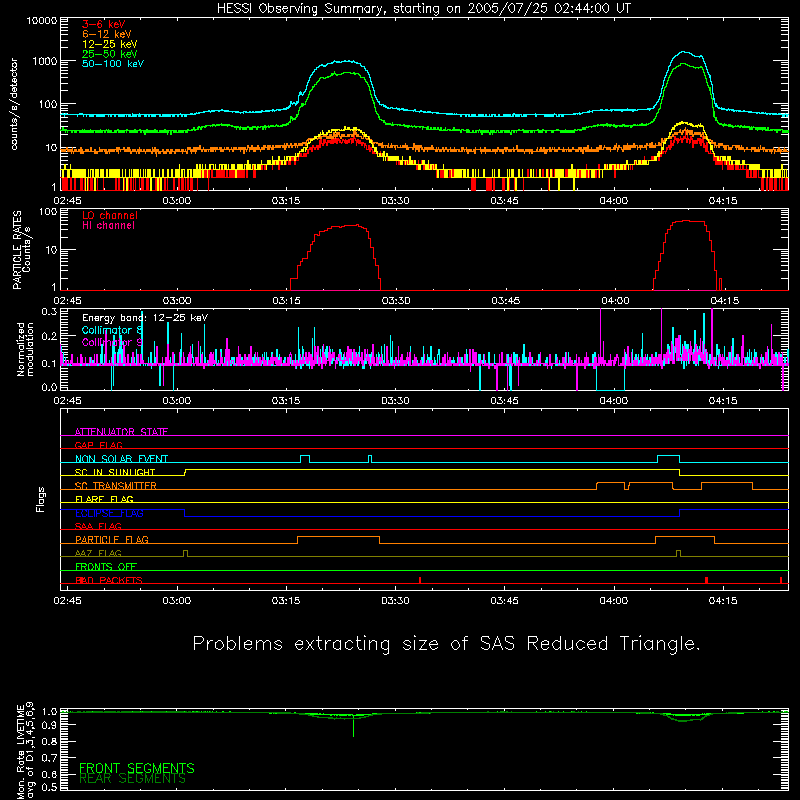Select the ECLIPSE FLAG label
This screenshot has height=800, width=800.
click(x=109, y=513)
